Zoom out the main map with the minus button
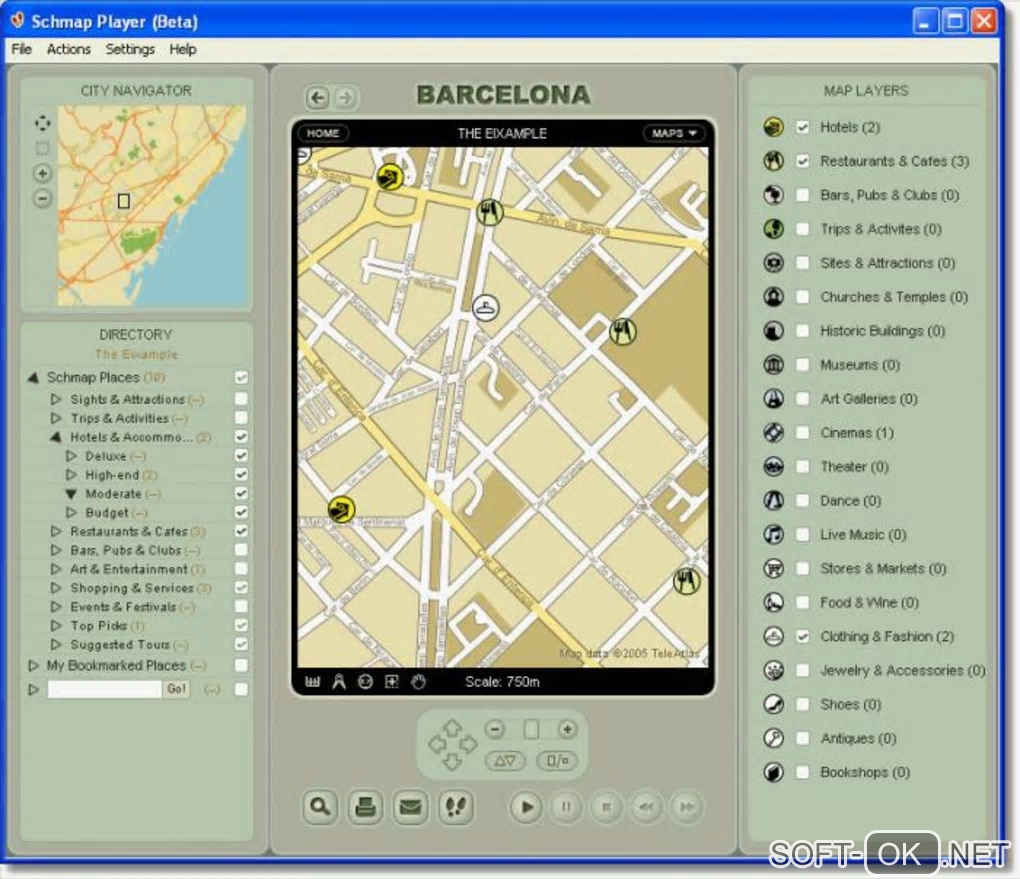Viewport: 1020px width, 879px height. [x=495, y=729]
